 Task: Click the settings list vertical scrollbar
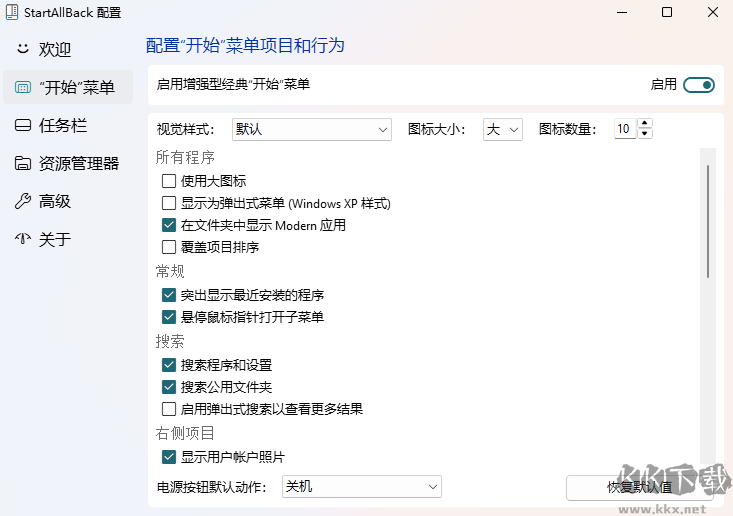click(x=708, y=220)
